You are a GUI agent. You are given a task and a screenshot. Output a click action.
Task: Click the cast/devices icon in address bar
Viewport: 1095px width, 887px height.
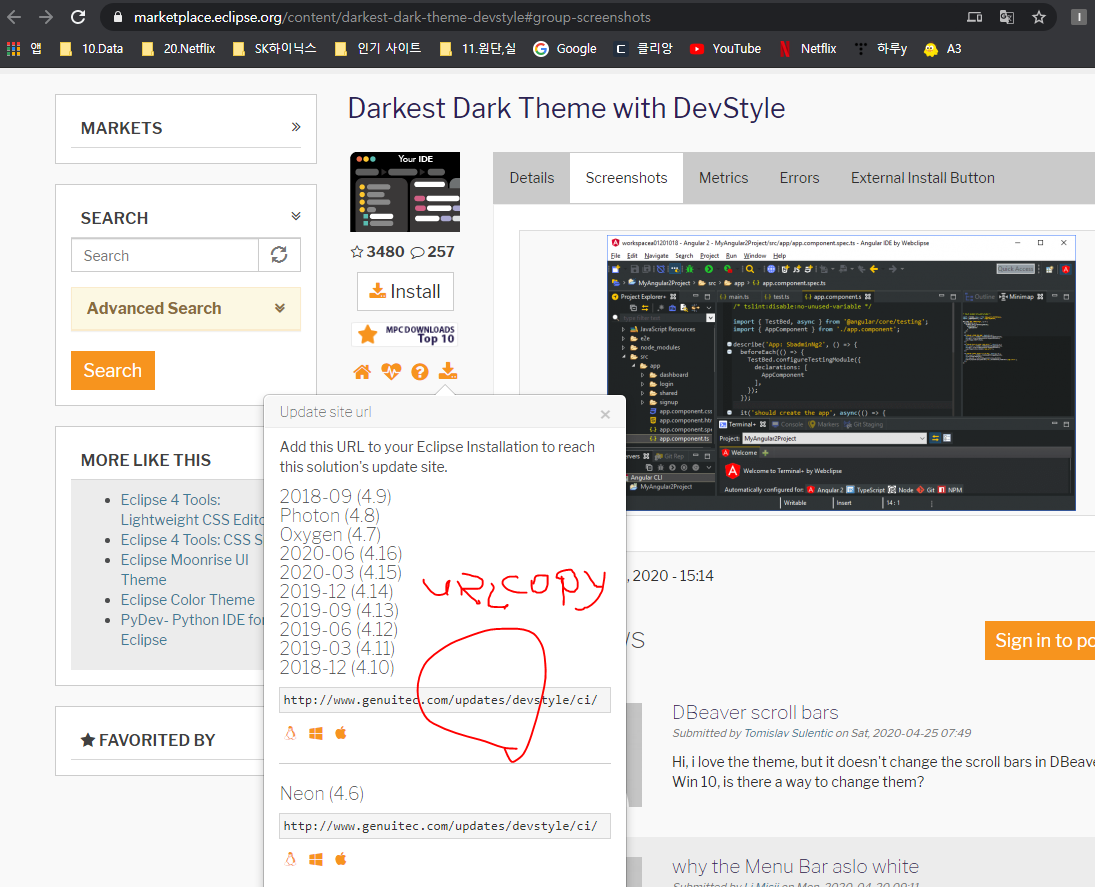[974, 17]
